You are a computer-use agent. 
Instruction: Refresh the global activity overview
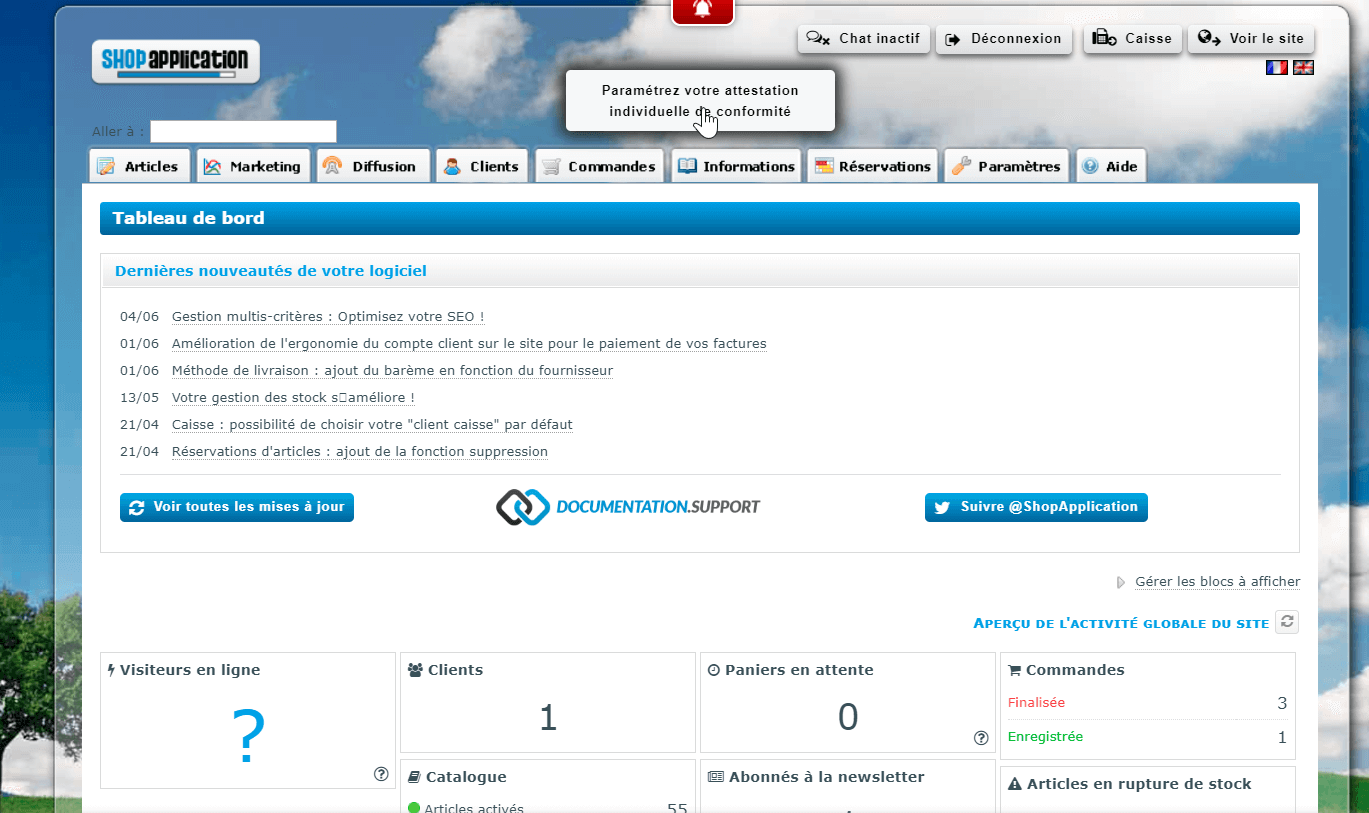1288,622
